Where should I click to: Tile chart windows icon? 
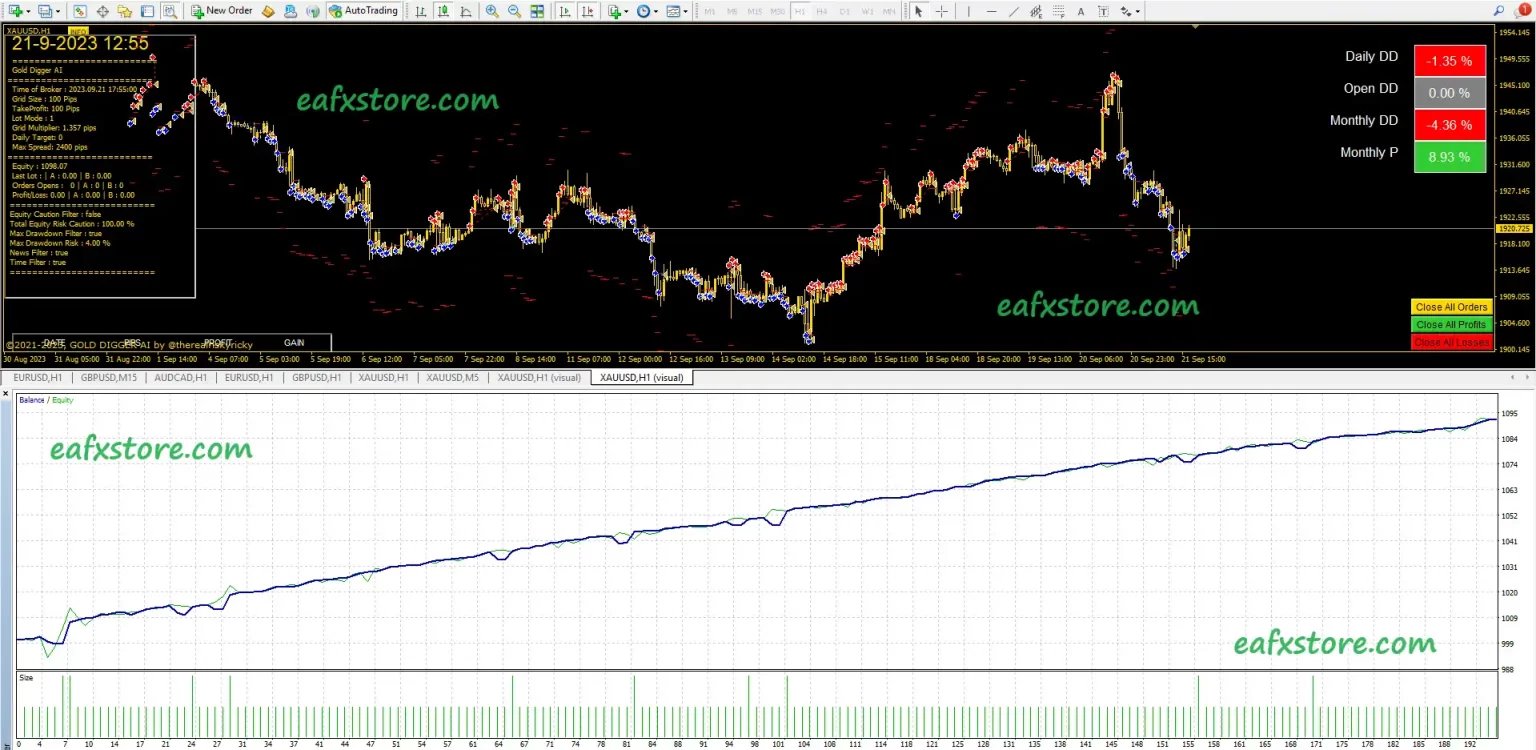(537, 11)
